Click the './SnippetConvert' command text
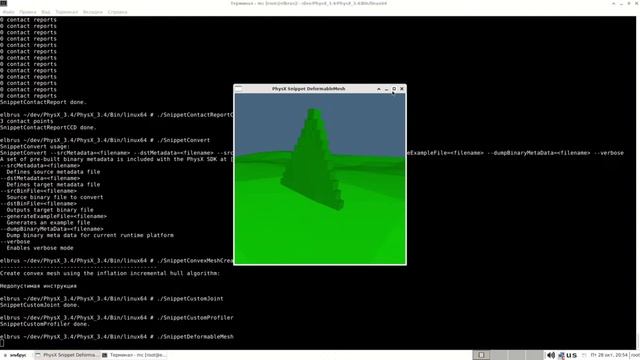Image resolution: width=640 pixels, height=360 pixels. [x=183, y=140]
